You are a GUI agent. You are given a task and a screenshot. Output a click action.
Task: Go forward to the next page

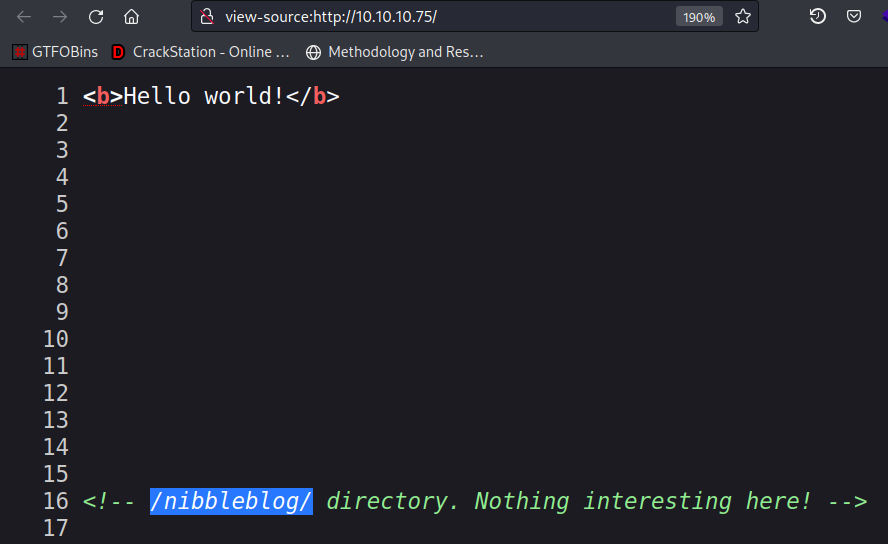coord(59,17)
